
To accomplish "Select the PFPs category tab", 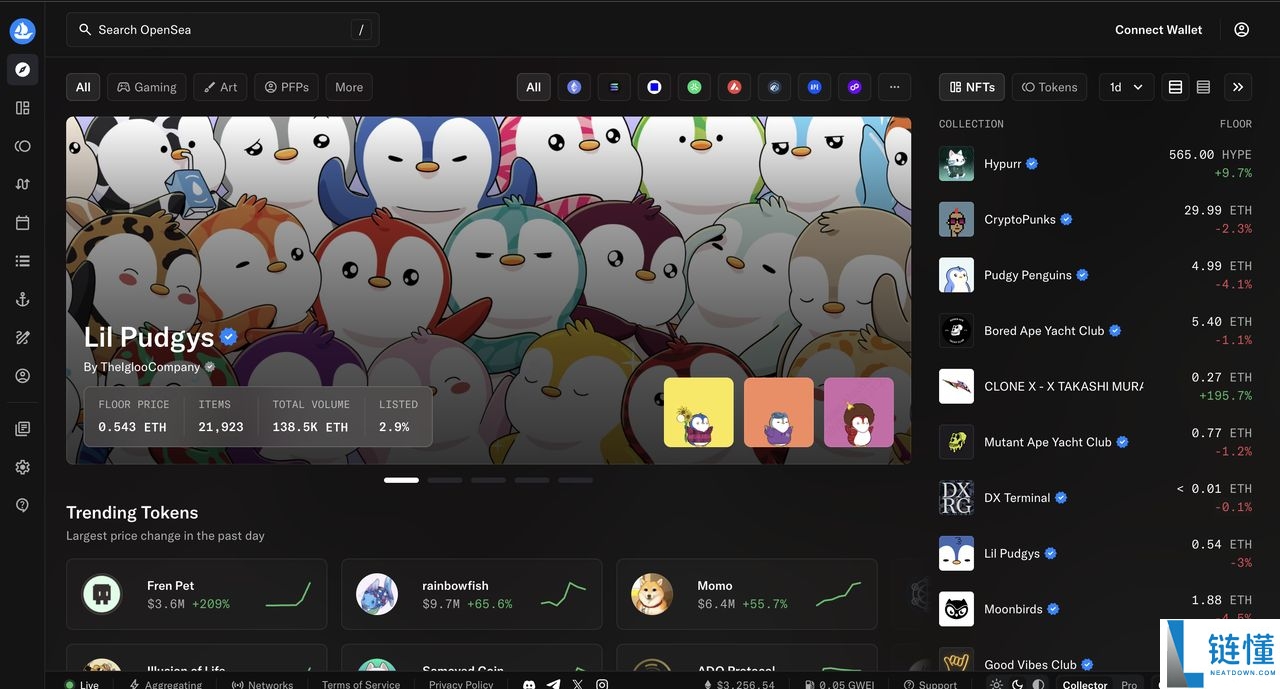I will click(287, 87).
